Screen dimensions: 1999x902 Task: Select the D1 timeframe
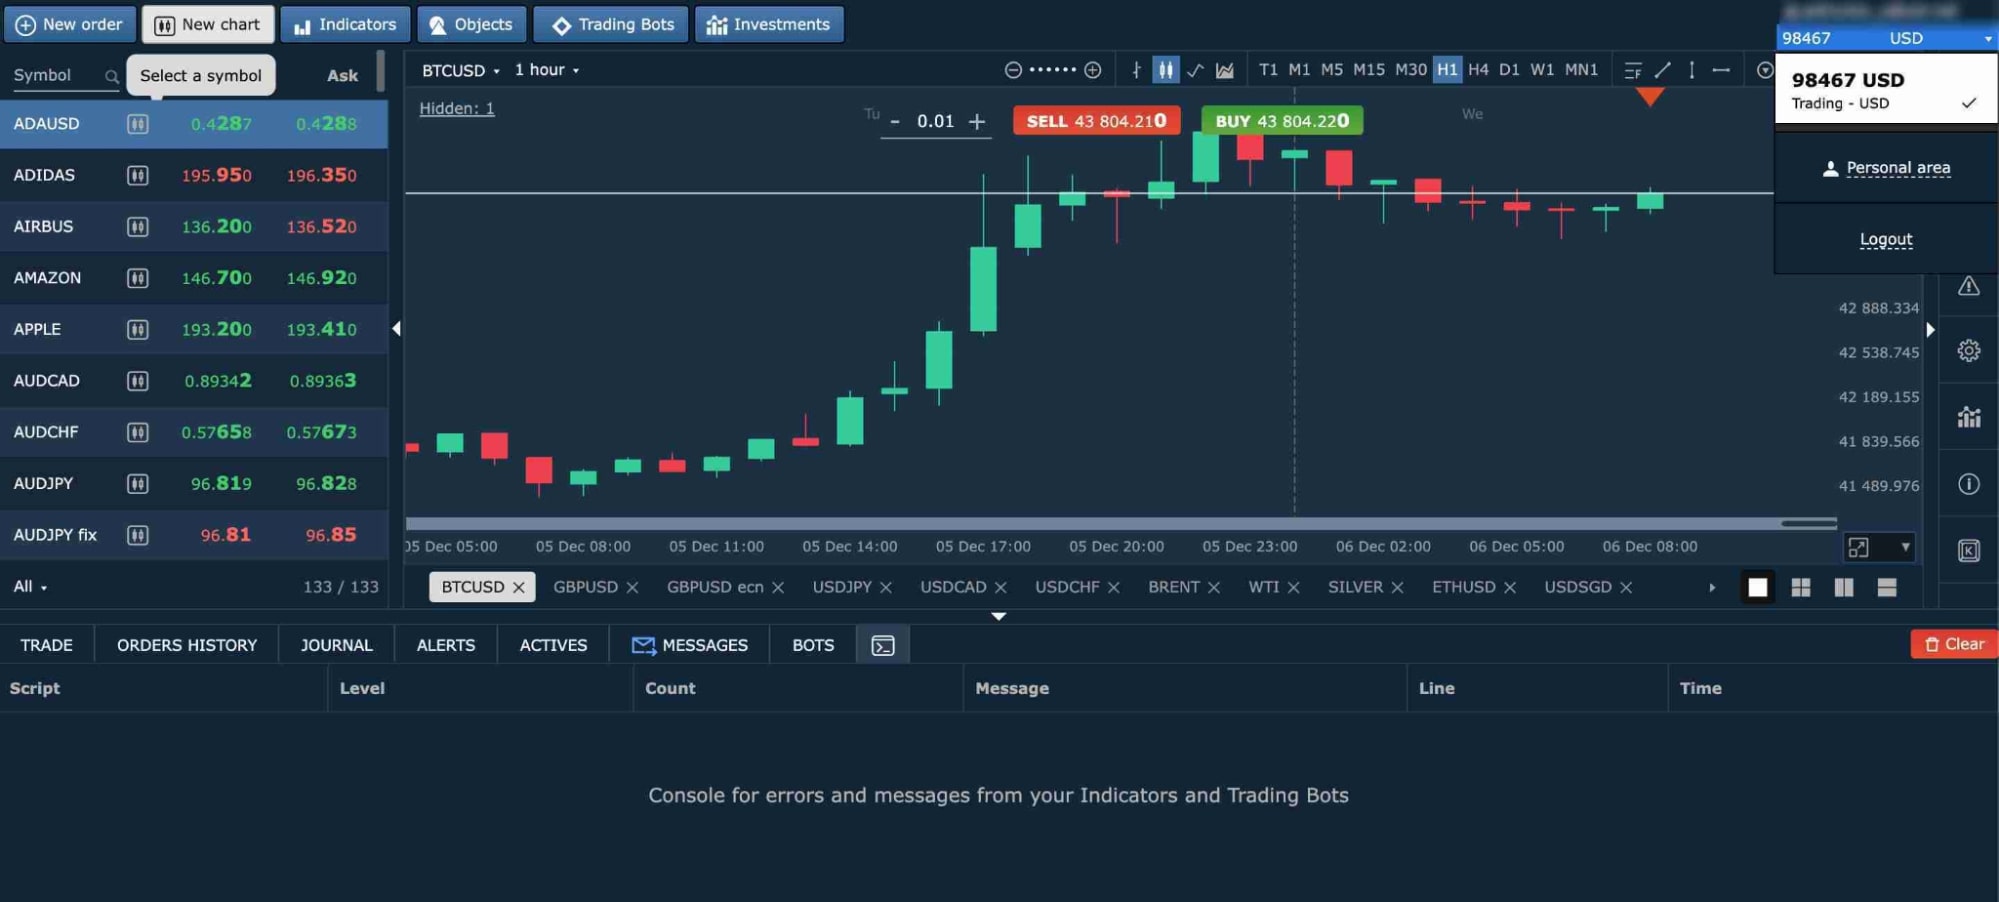pyautogui.click(x=1509, y=70)
